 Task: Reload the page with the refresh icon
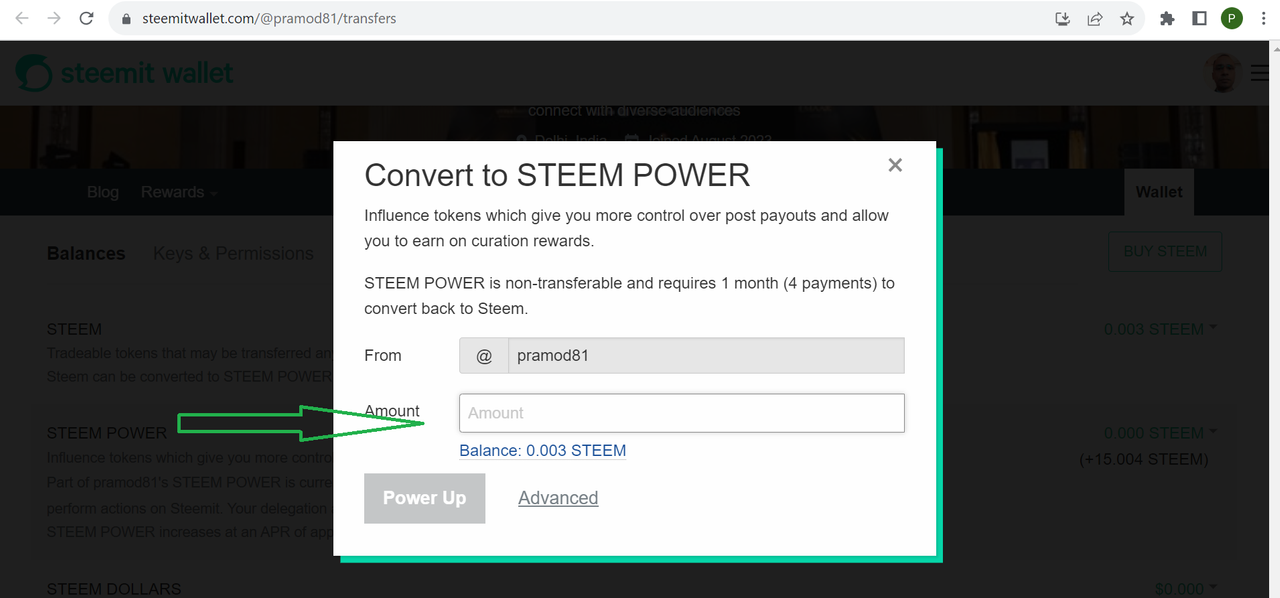87,18
